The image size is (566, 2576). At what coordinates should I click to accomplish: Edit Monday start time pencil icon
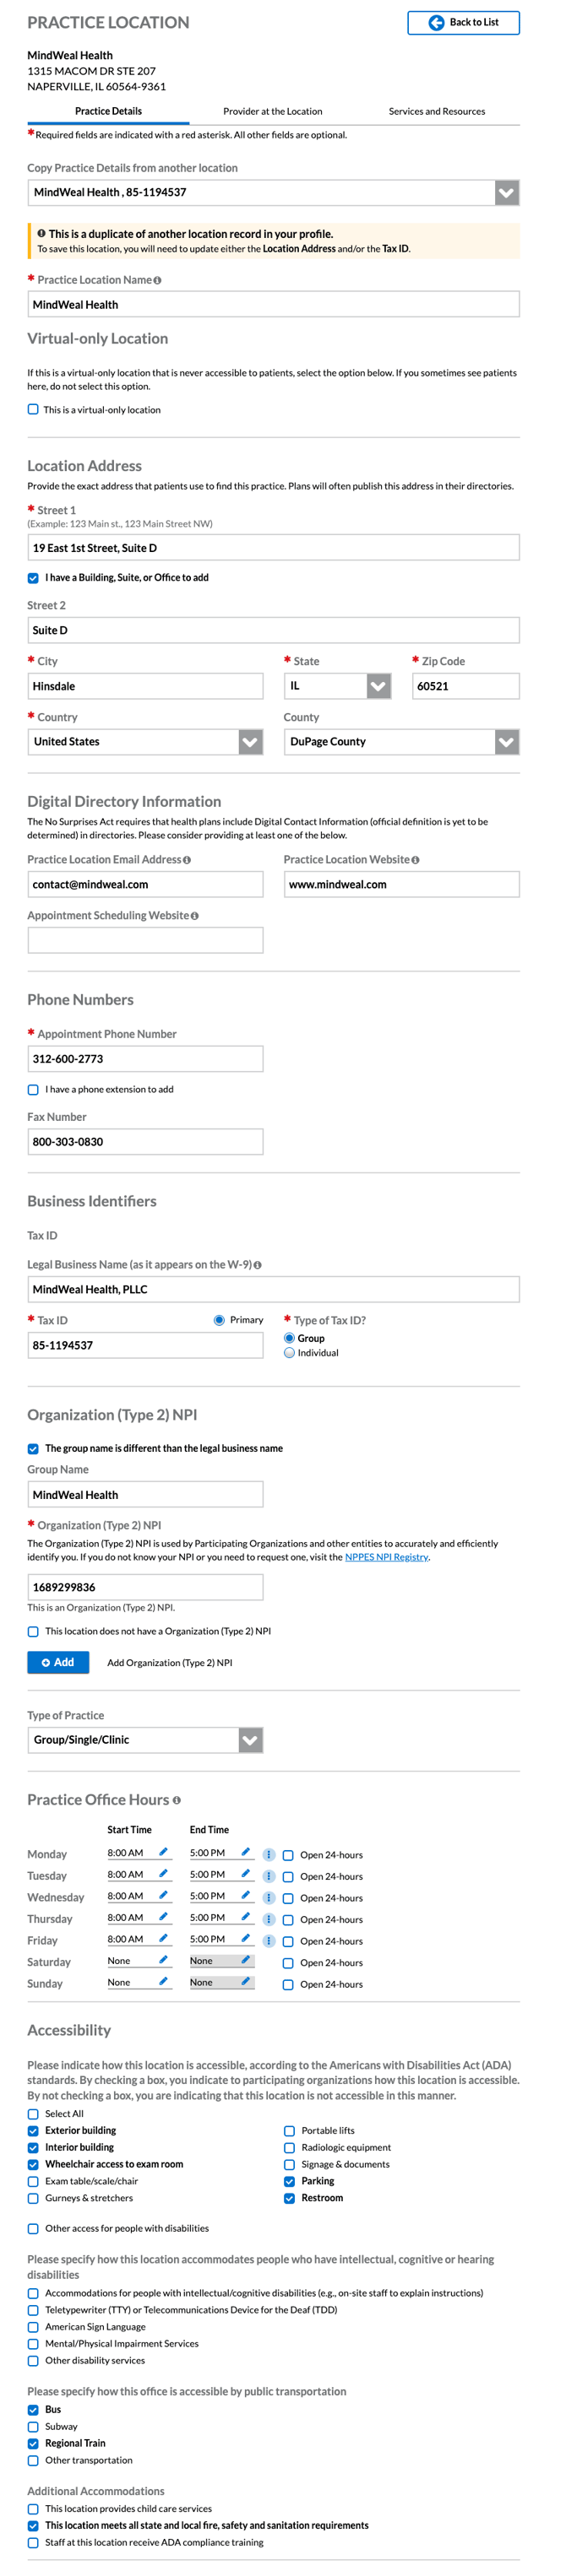click(x=163, y=1852)
